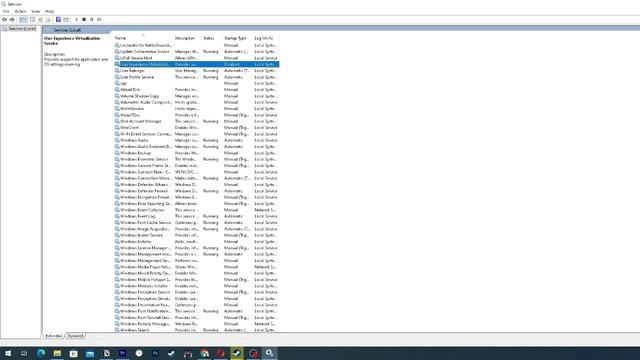Select the User Manager service

tap(197, 71)
